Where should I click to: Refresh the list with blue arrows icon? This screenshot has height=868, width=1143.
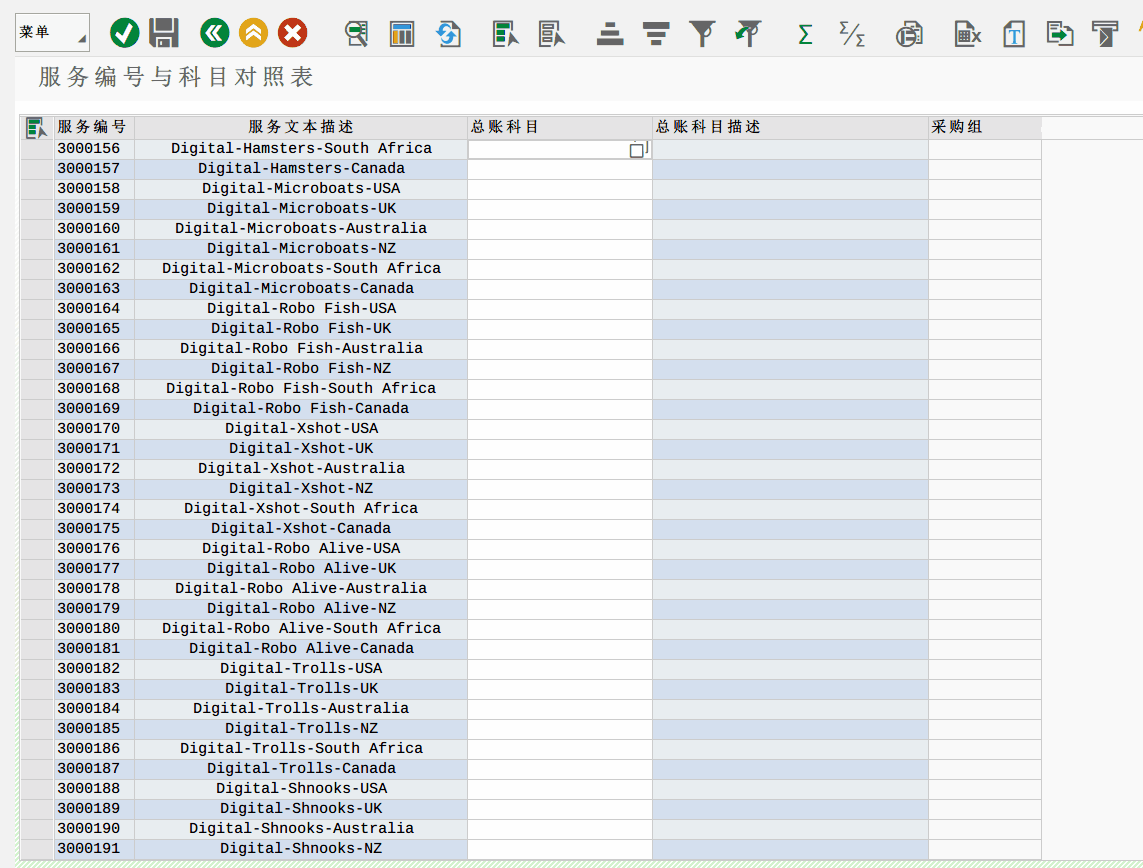[x=448, y=34]
